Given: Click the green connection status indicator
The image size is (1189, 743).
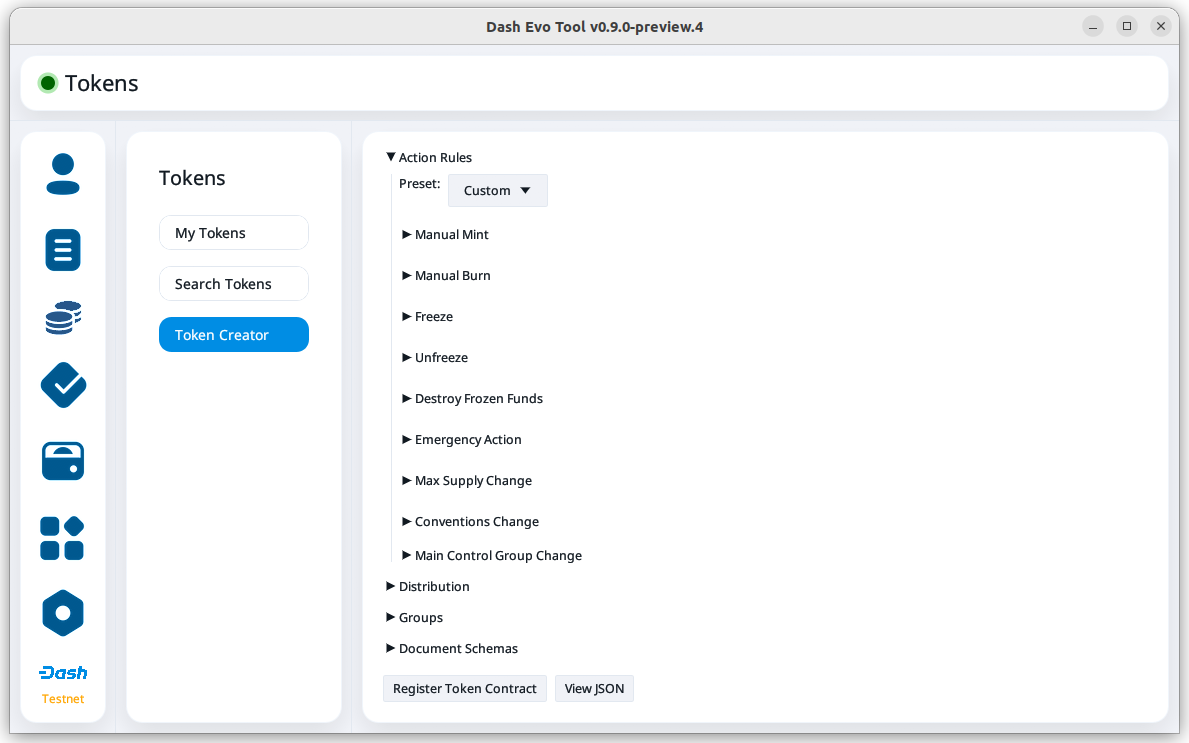Looking at the screenshot, I should (47, 84).
